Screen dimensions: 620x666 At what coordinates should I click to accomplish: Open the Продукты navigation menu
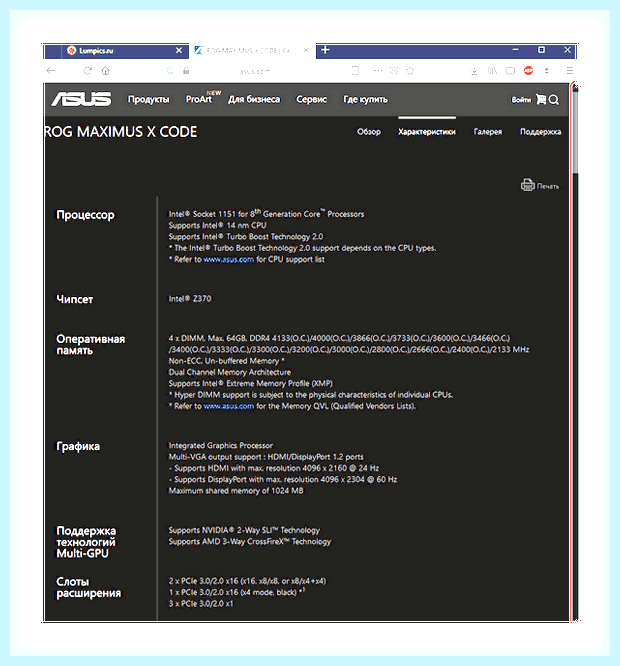(x=149, y=99)
